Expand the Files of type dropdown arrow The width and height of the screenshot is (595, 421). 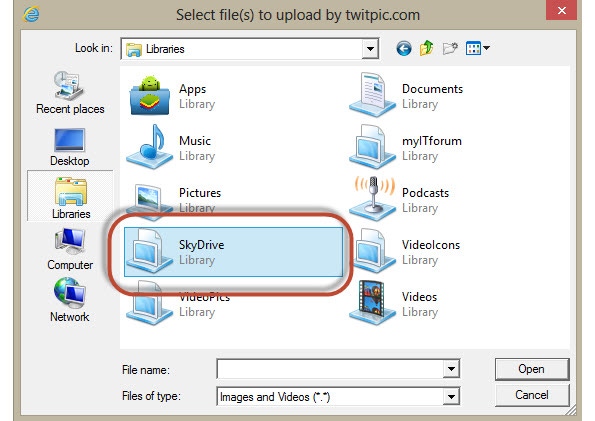pyautogui.click(x=451, y=397)
